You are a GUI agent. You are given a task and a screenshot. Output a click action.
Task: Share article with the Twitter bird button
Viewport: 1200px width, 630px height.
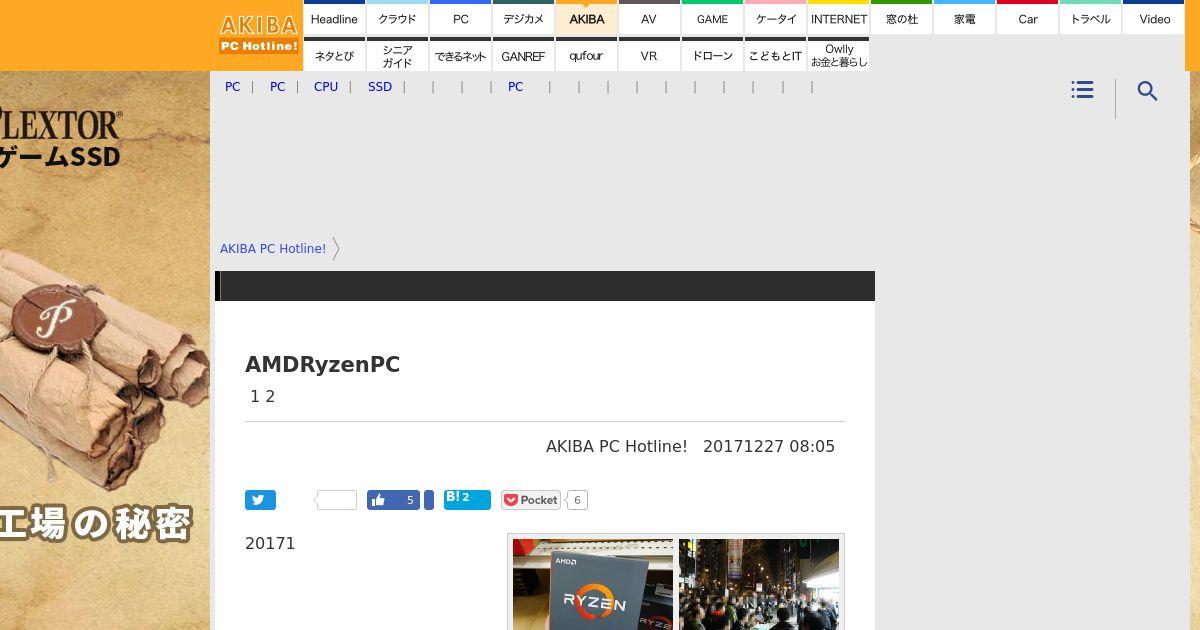(x=260, y=500)
